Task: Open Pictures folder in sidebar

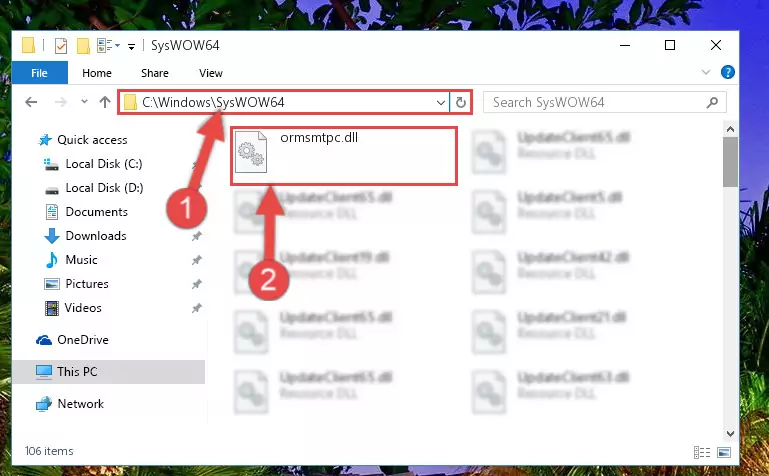Action: click(x=87, y=284)
